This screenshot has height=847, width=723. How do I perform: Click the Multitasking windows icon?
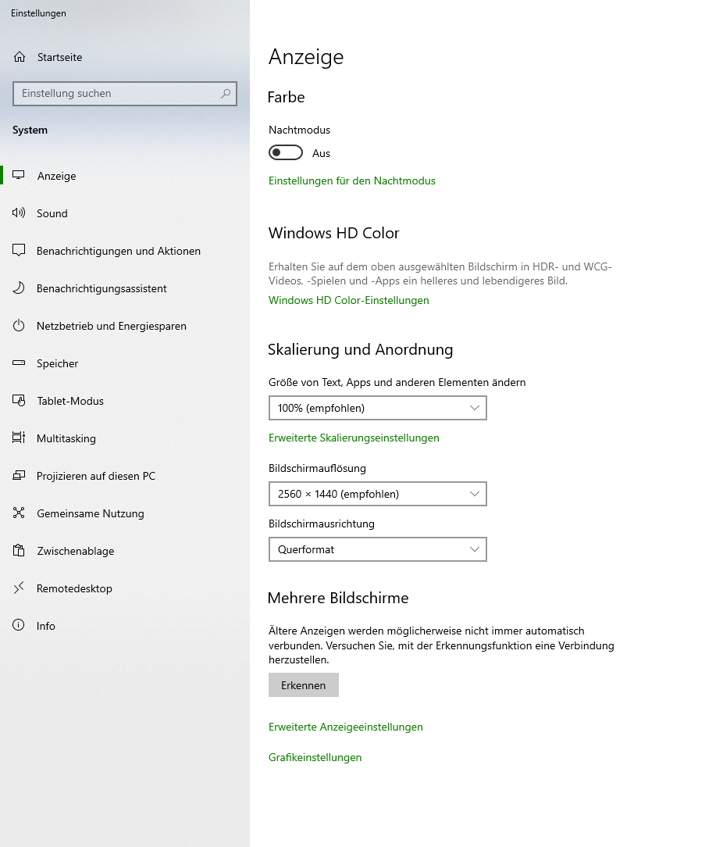coord(19,438)
